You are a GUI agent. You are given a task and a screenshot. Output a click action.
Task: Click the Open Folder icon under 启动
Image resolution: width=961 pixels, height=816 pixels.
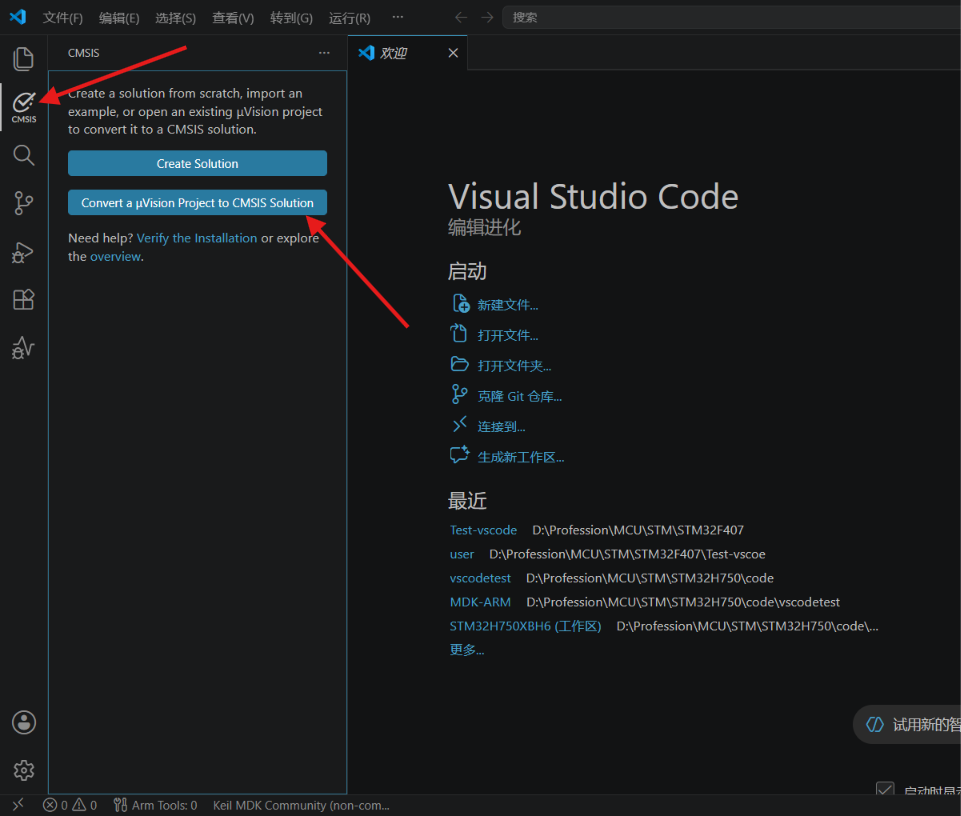click(460, 364)
